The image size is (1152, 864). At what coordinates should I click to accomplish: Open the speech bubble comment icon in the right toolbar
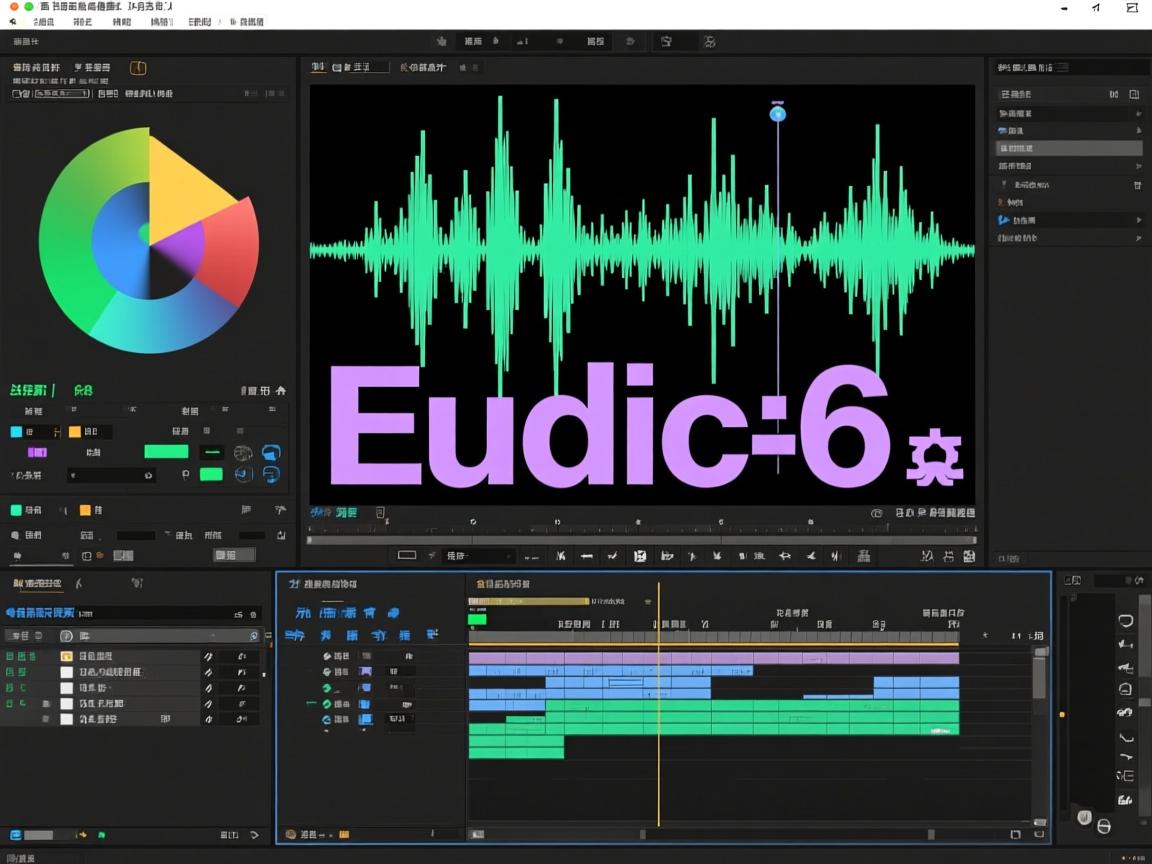click(1124, 620)
